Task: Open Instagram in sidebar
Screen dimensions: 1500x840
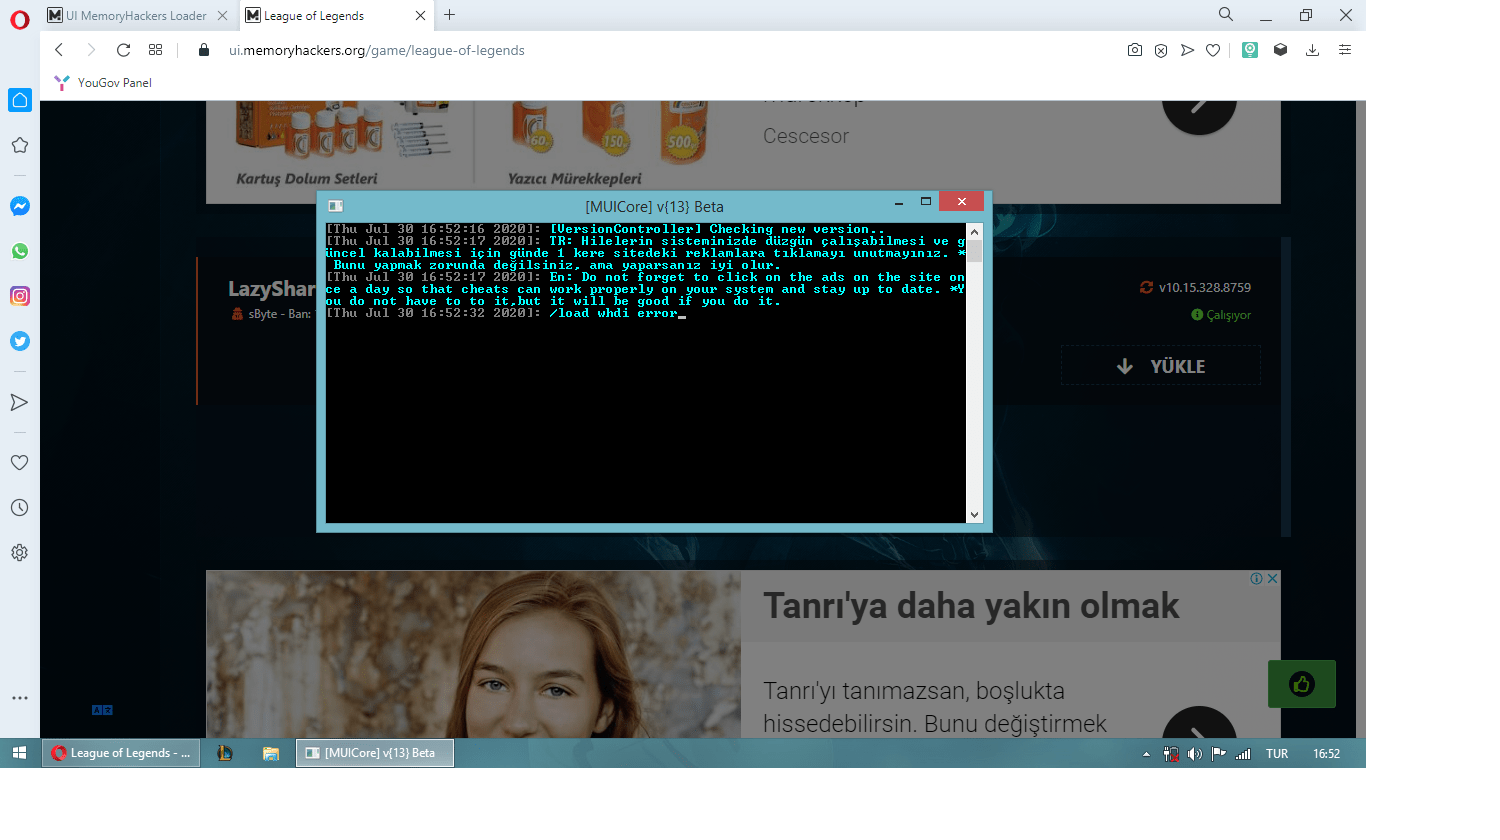Action: point(19,296)
